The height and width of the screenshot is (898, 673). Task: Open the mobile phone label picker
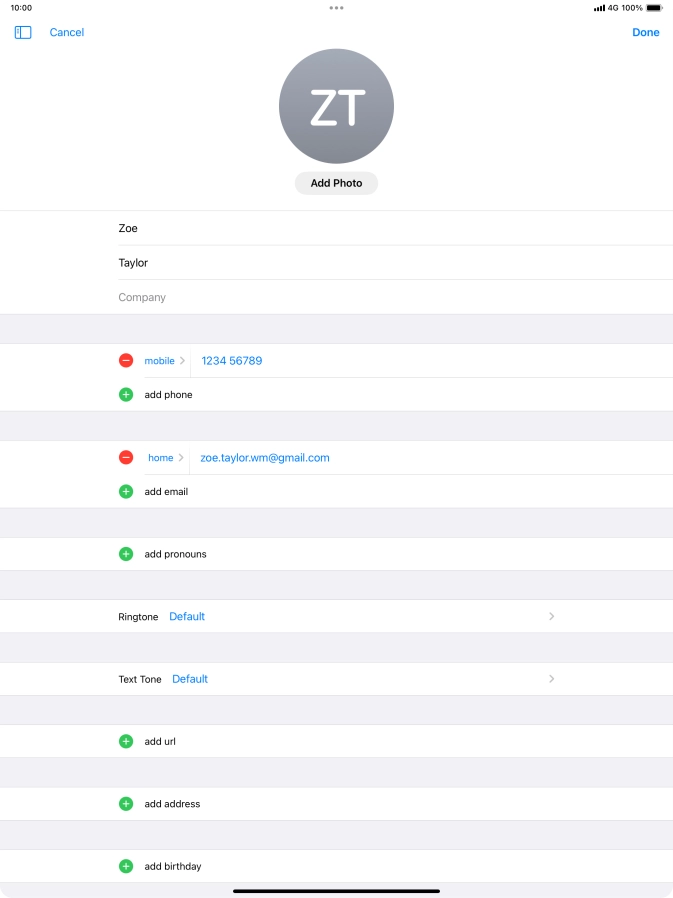164,361
